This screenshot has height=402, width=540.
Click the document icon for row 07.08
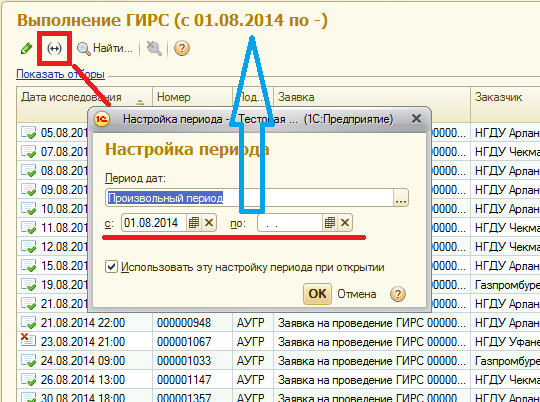pos(28,151)
